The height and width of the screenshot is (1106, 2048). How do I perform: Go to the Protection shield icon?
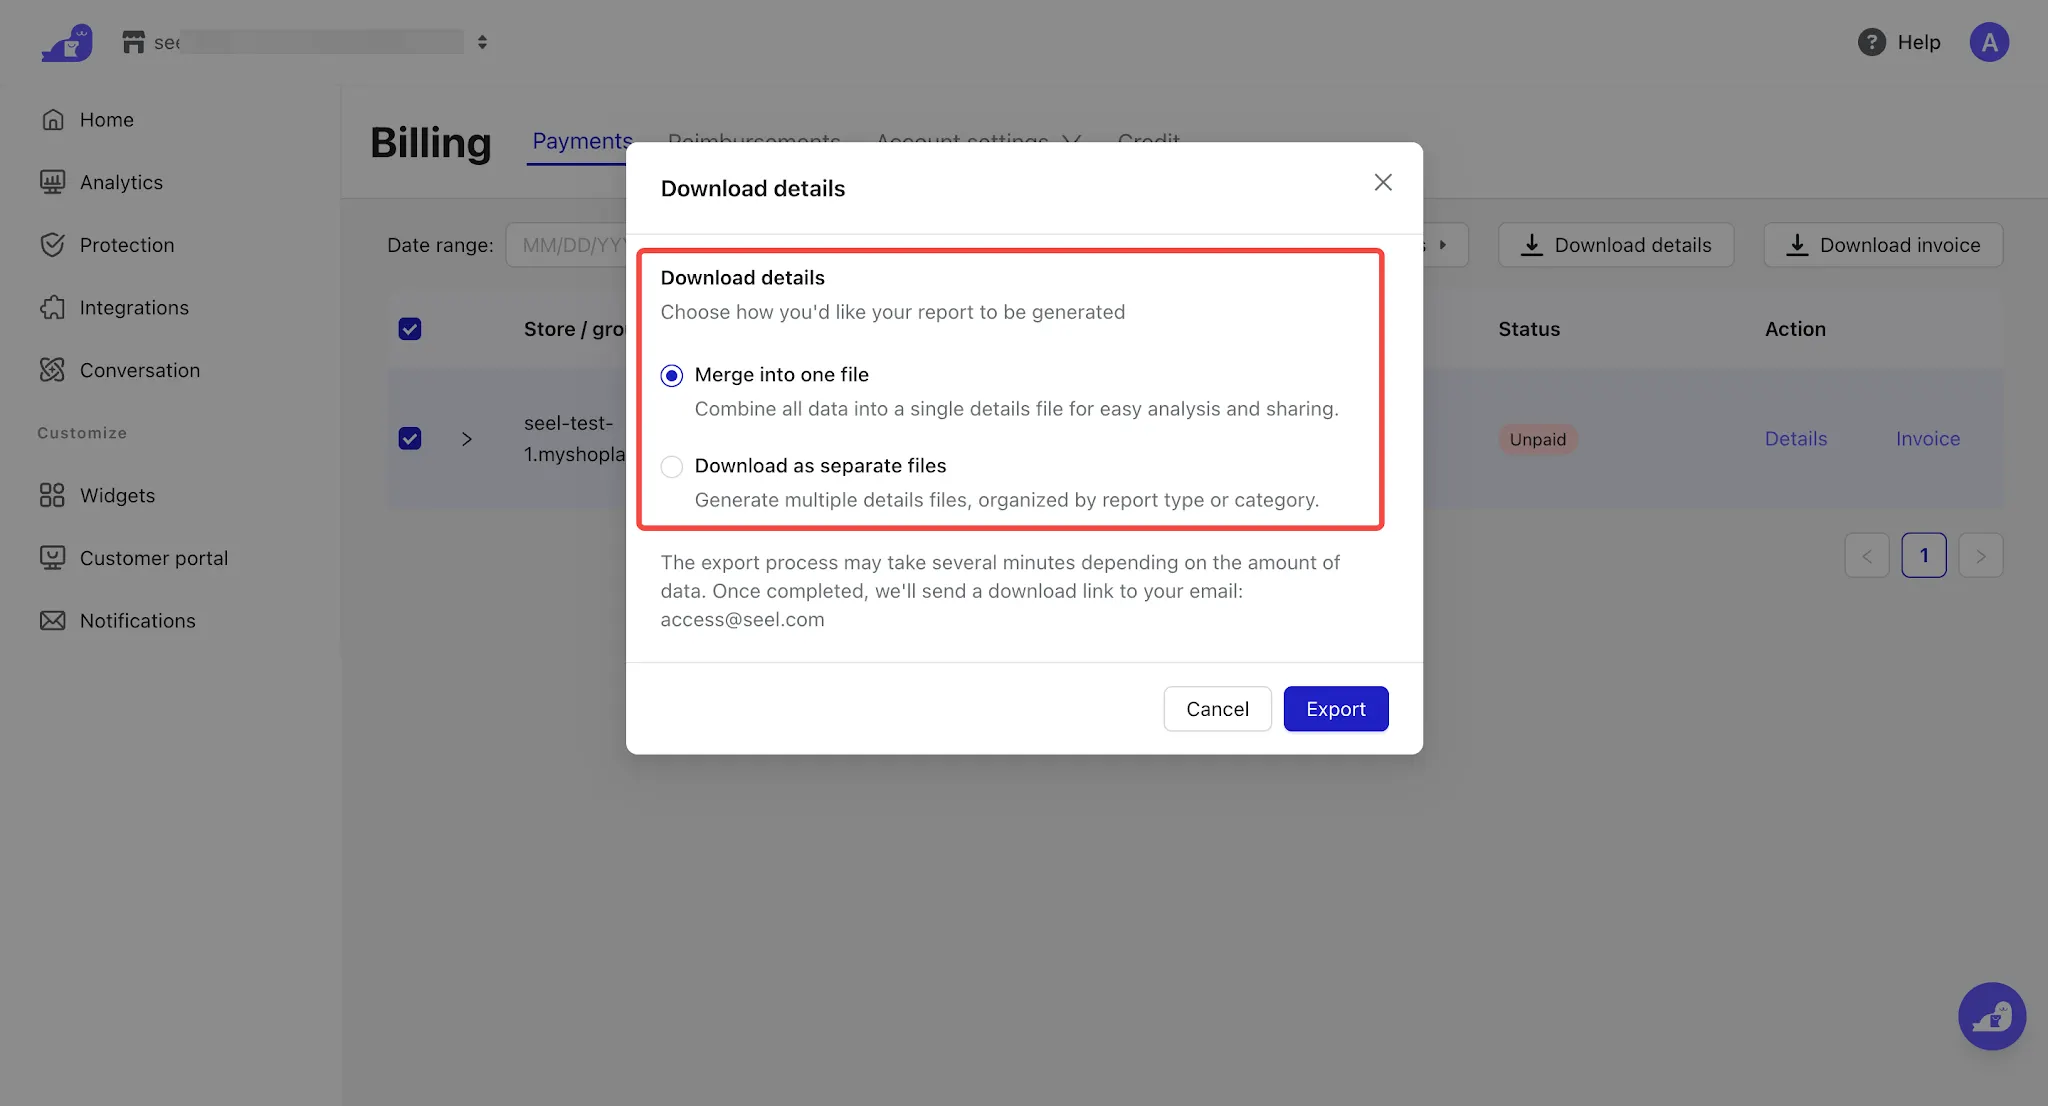coord(53,245)
